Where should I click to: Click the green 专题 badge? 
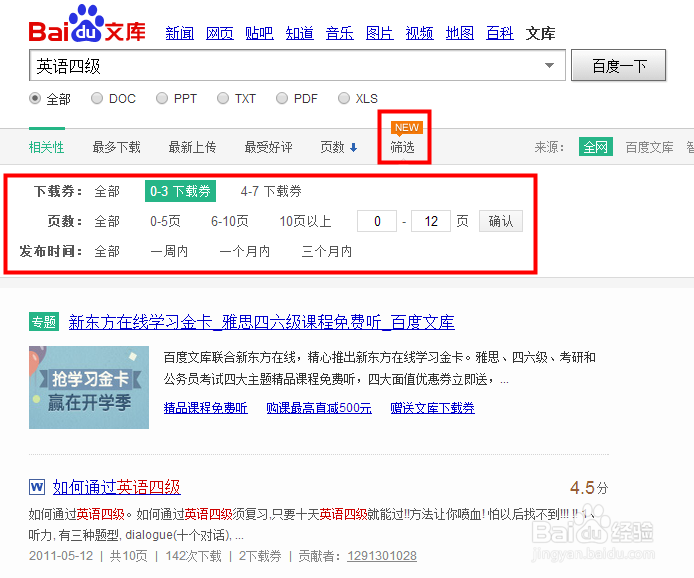[44, 321]
